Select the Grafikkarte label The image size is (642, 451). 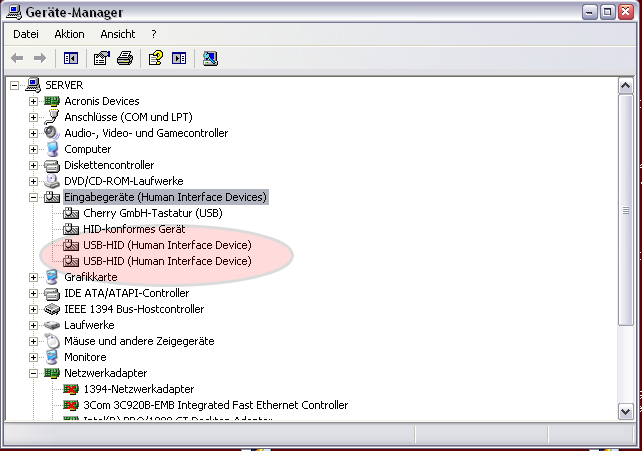coord(91,277)
